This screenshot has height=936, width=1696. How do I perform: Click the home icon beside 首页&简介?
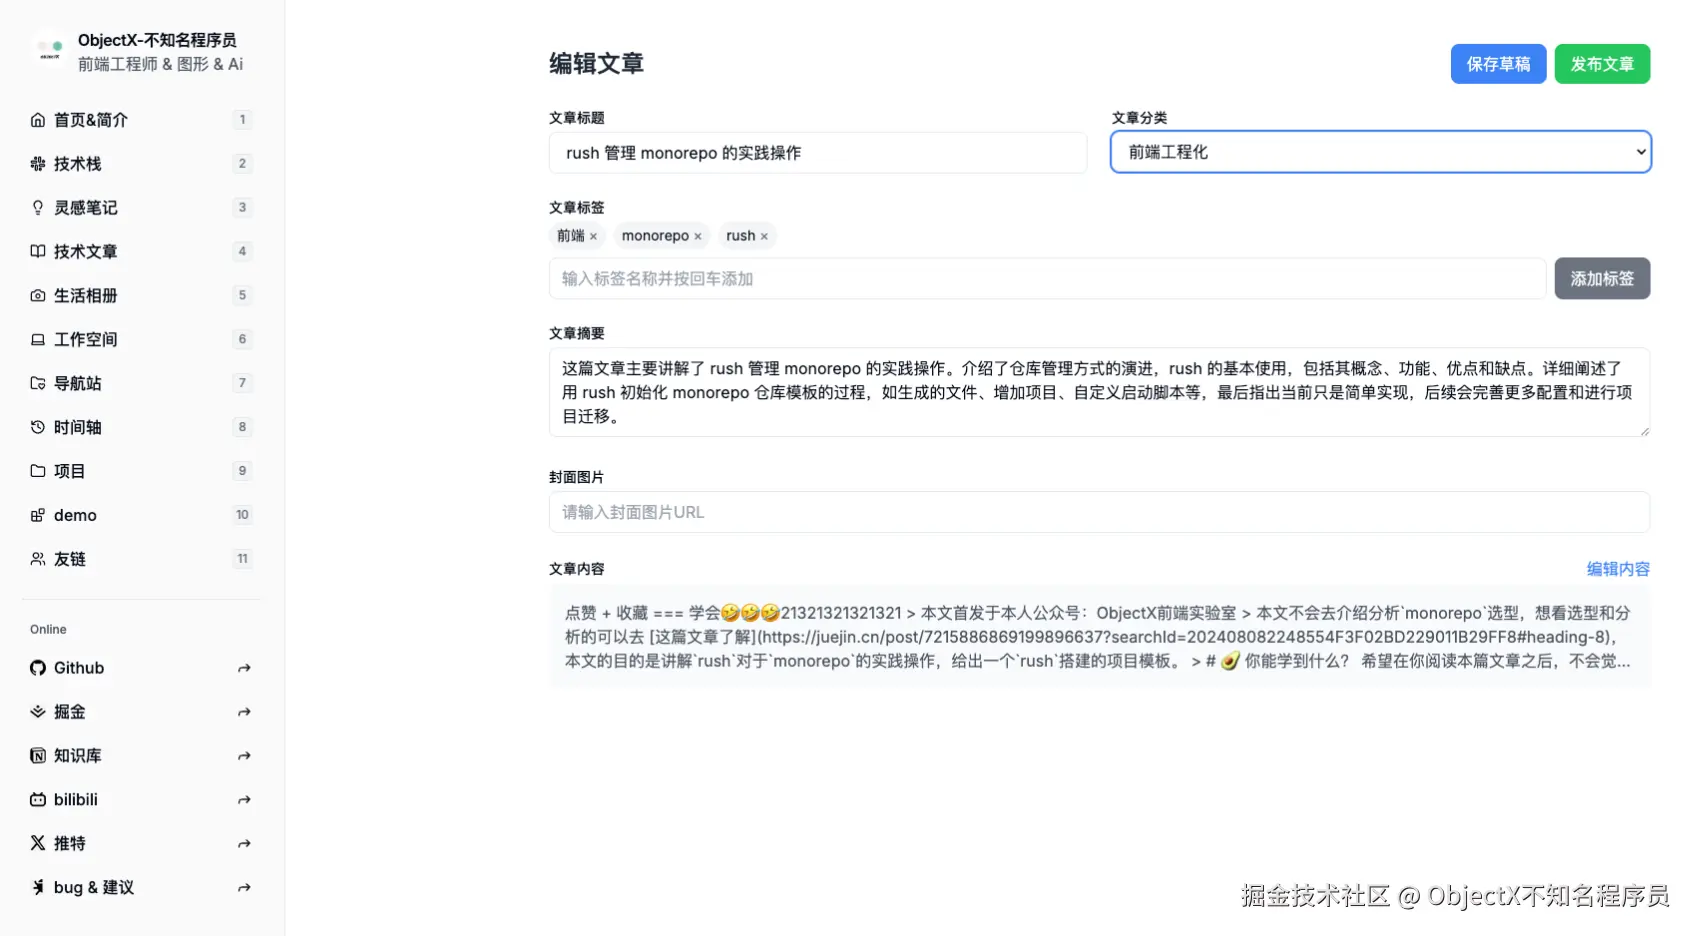tap(38, 120)
